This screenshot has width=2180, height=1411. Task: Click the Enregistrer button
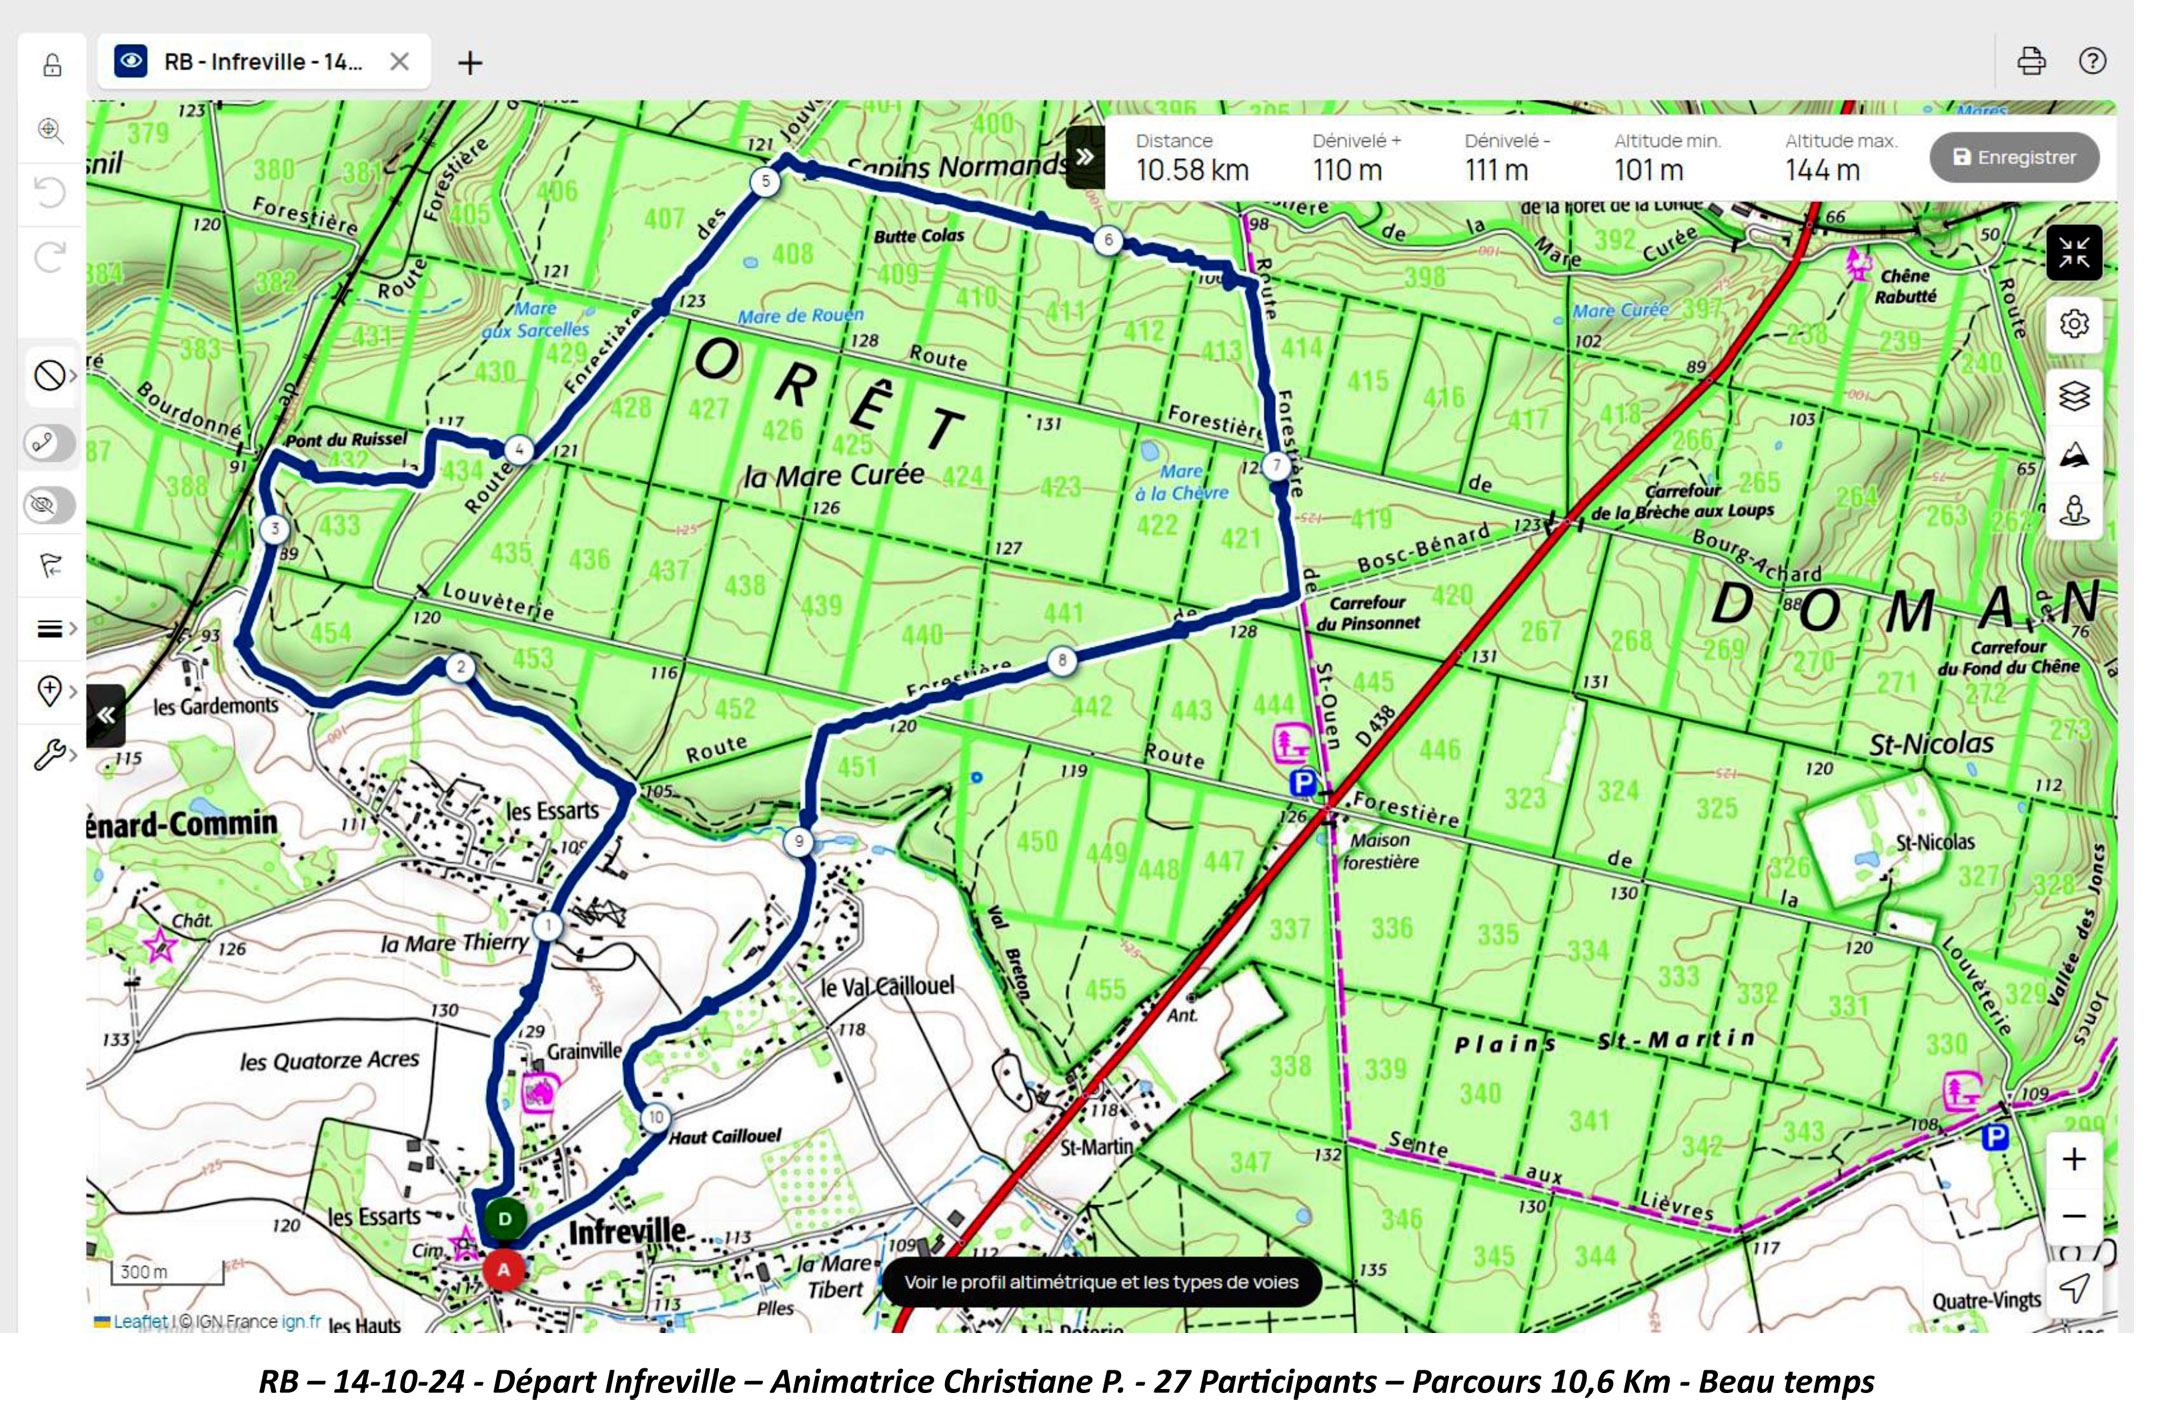tap(2014, 157)
